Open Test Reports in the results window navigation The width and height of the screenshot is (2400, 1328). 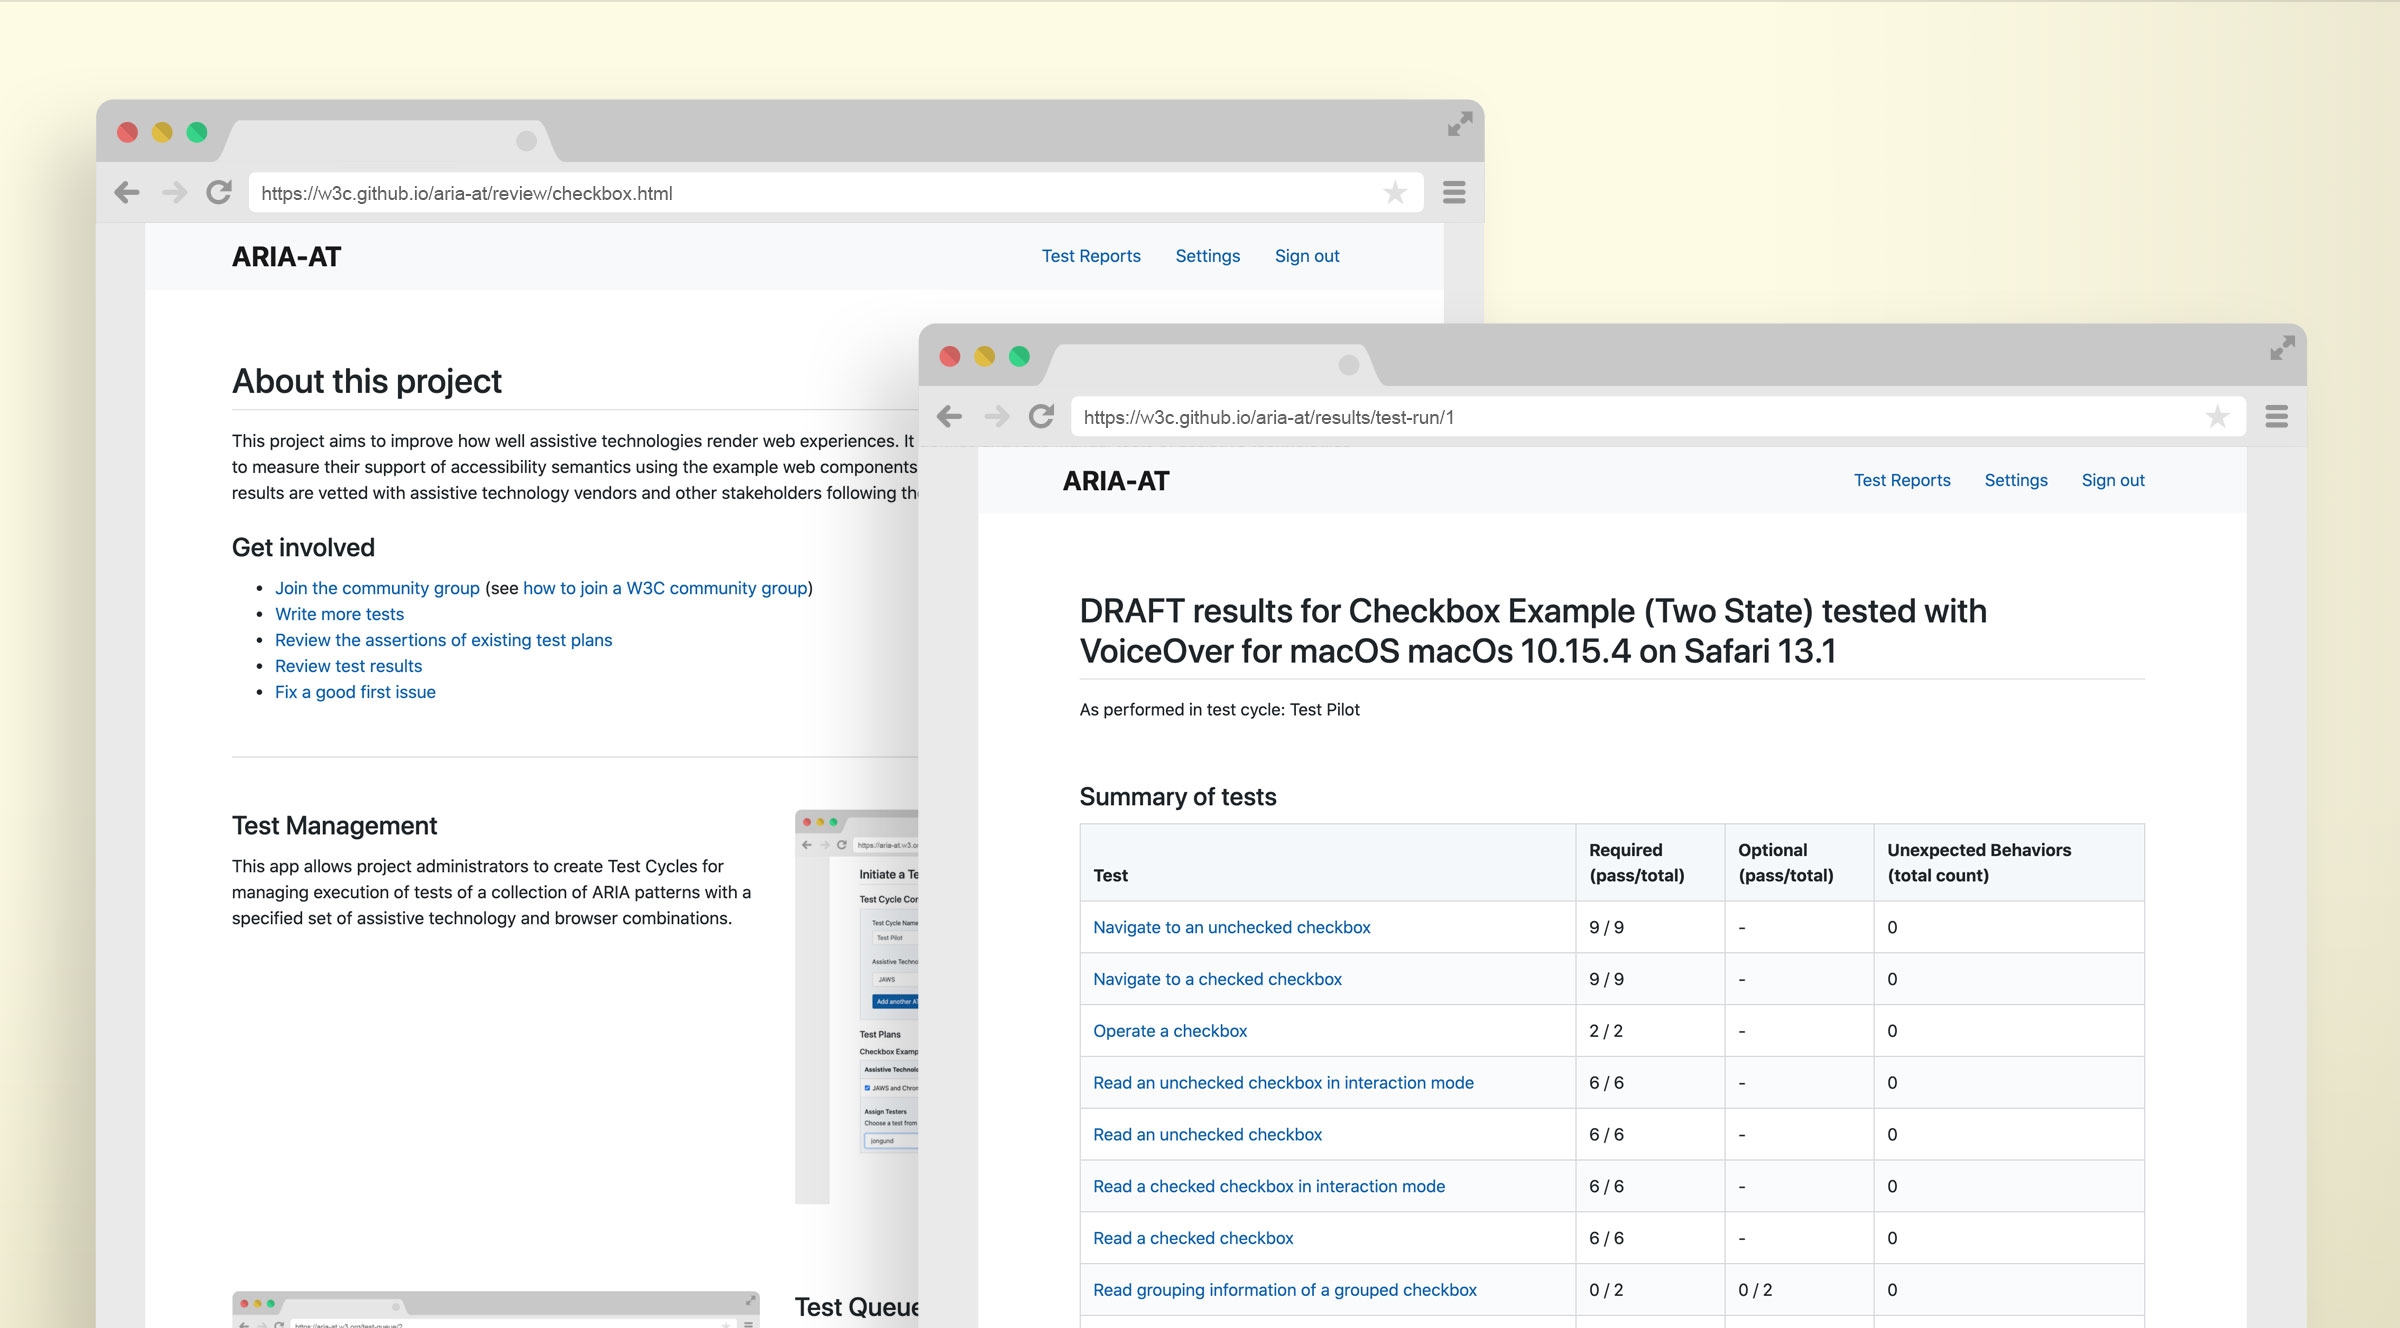click(x=1902, y=480)
